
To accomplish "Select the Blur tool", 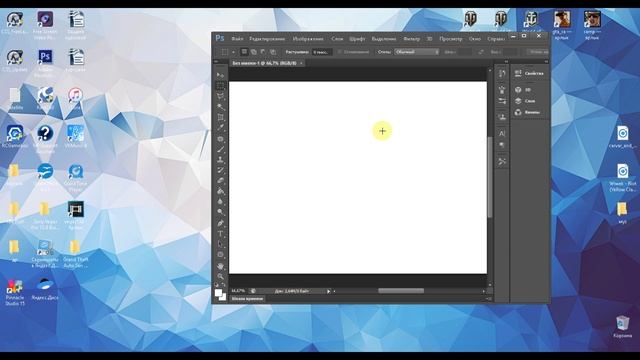I will point(220,202).
